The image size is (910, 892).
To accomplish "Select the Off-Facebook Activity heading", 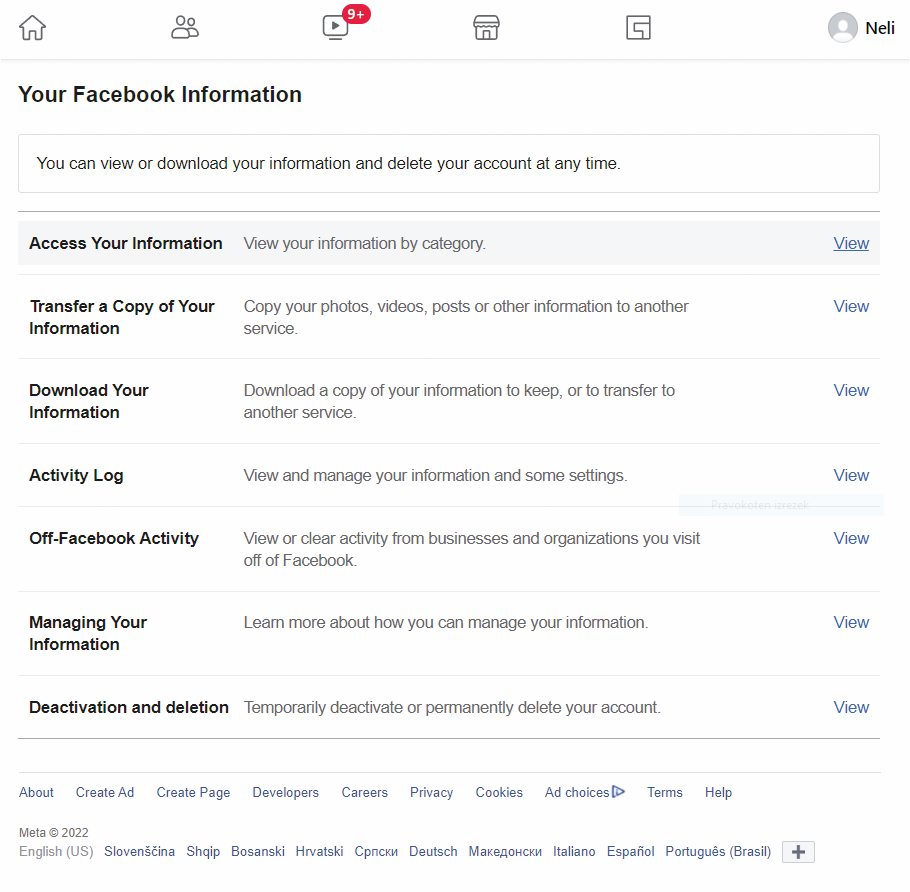I will [x=114, y=538].
